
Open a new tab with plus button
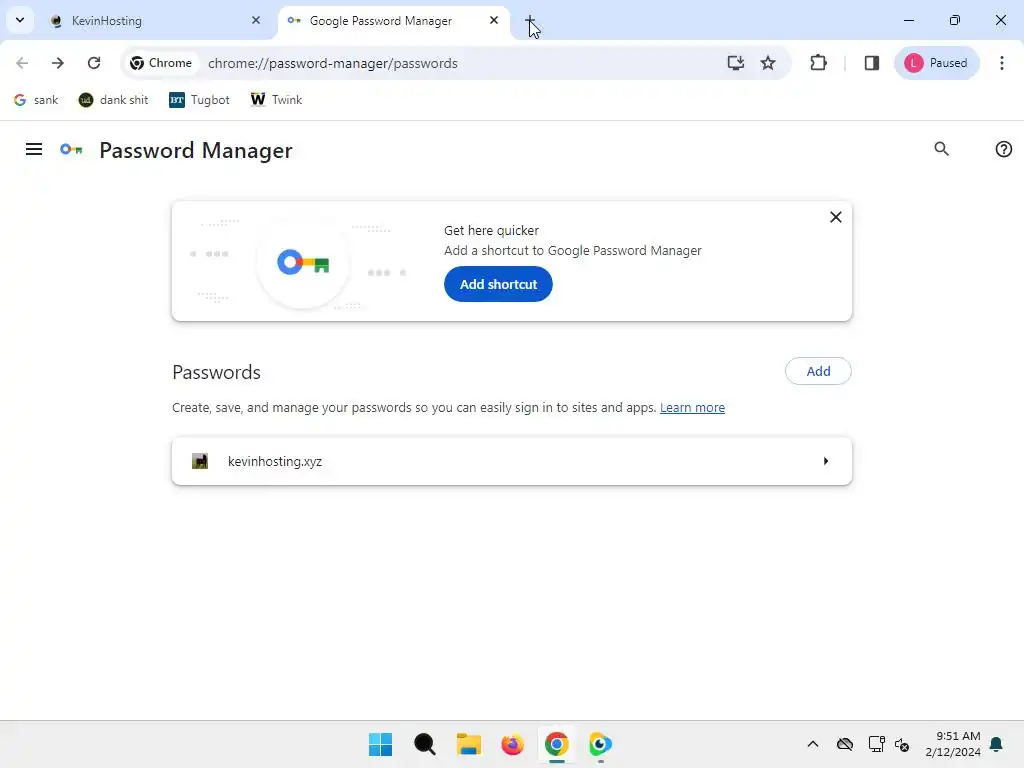pos(530,20)
